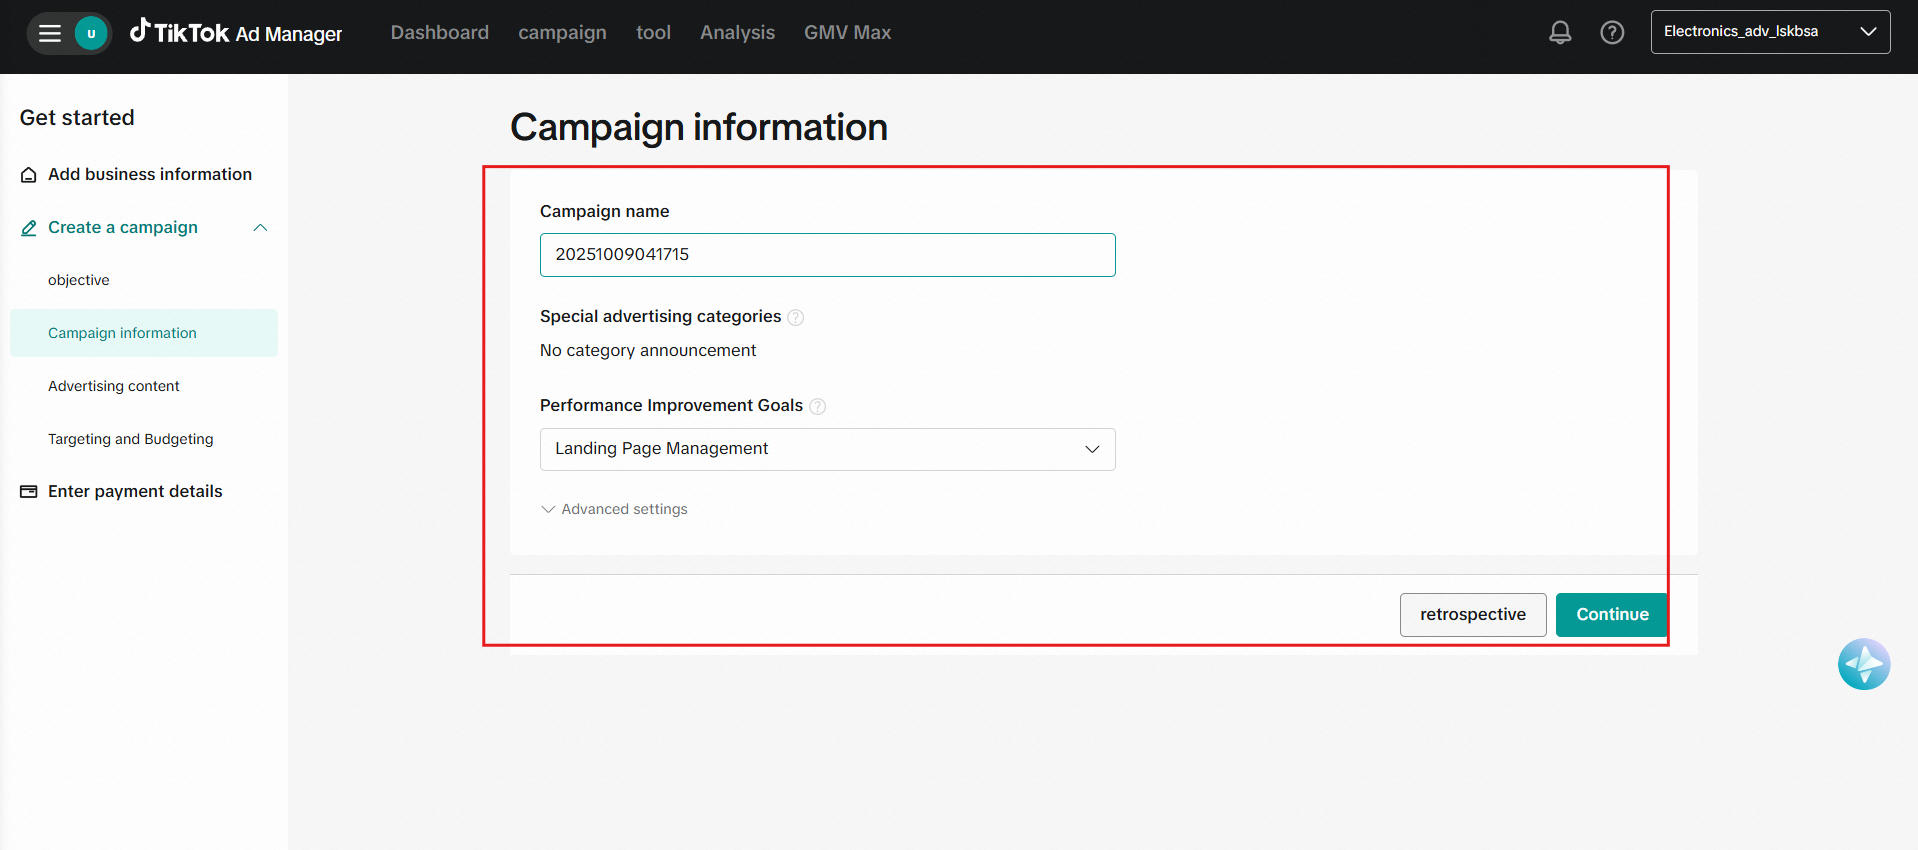Select Targeting and Budgeting in sidebar
Viewport: 1918px width, 850px height.
pyautogui.click(x=131, y=439)
